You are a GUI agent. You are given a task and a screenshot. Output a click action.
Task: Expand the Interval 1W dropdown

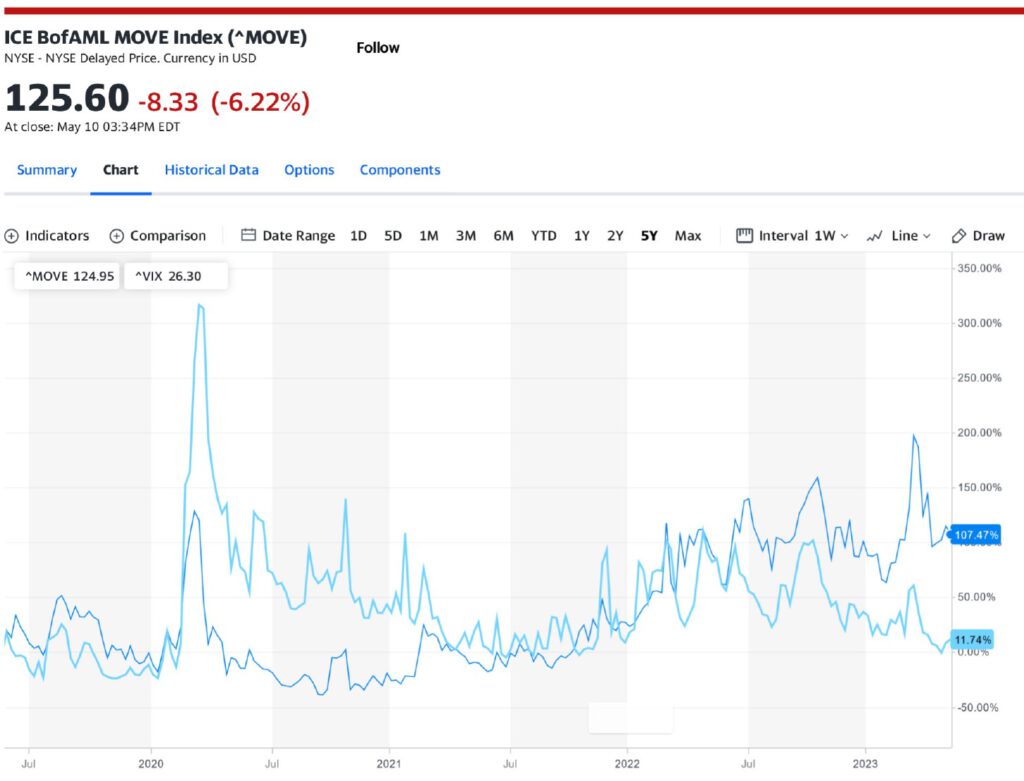click(x=844, y=236)
